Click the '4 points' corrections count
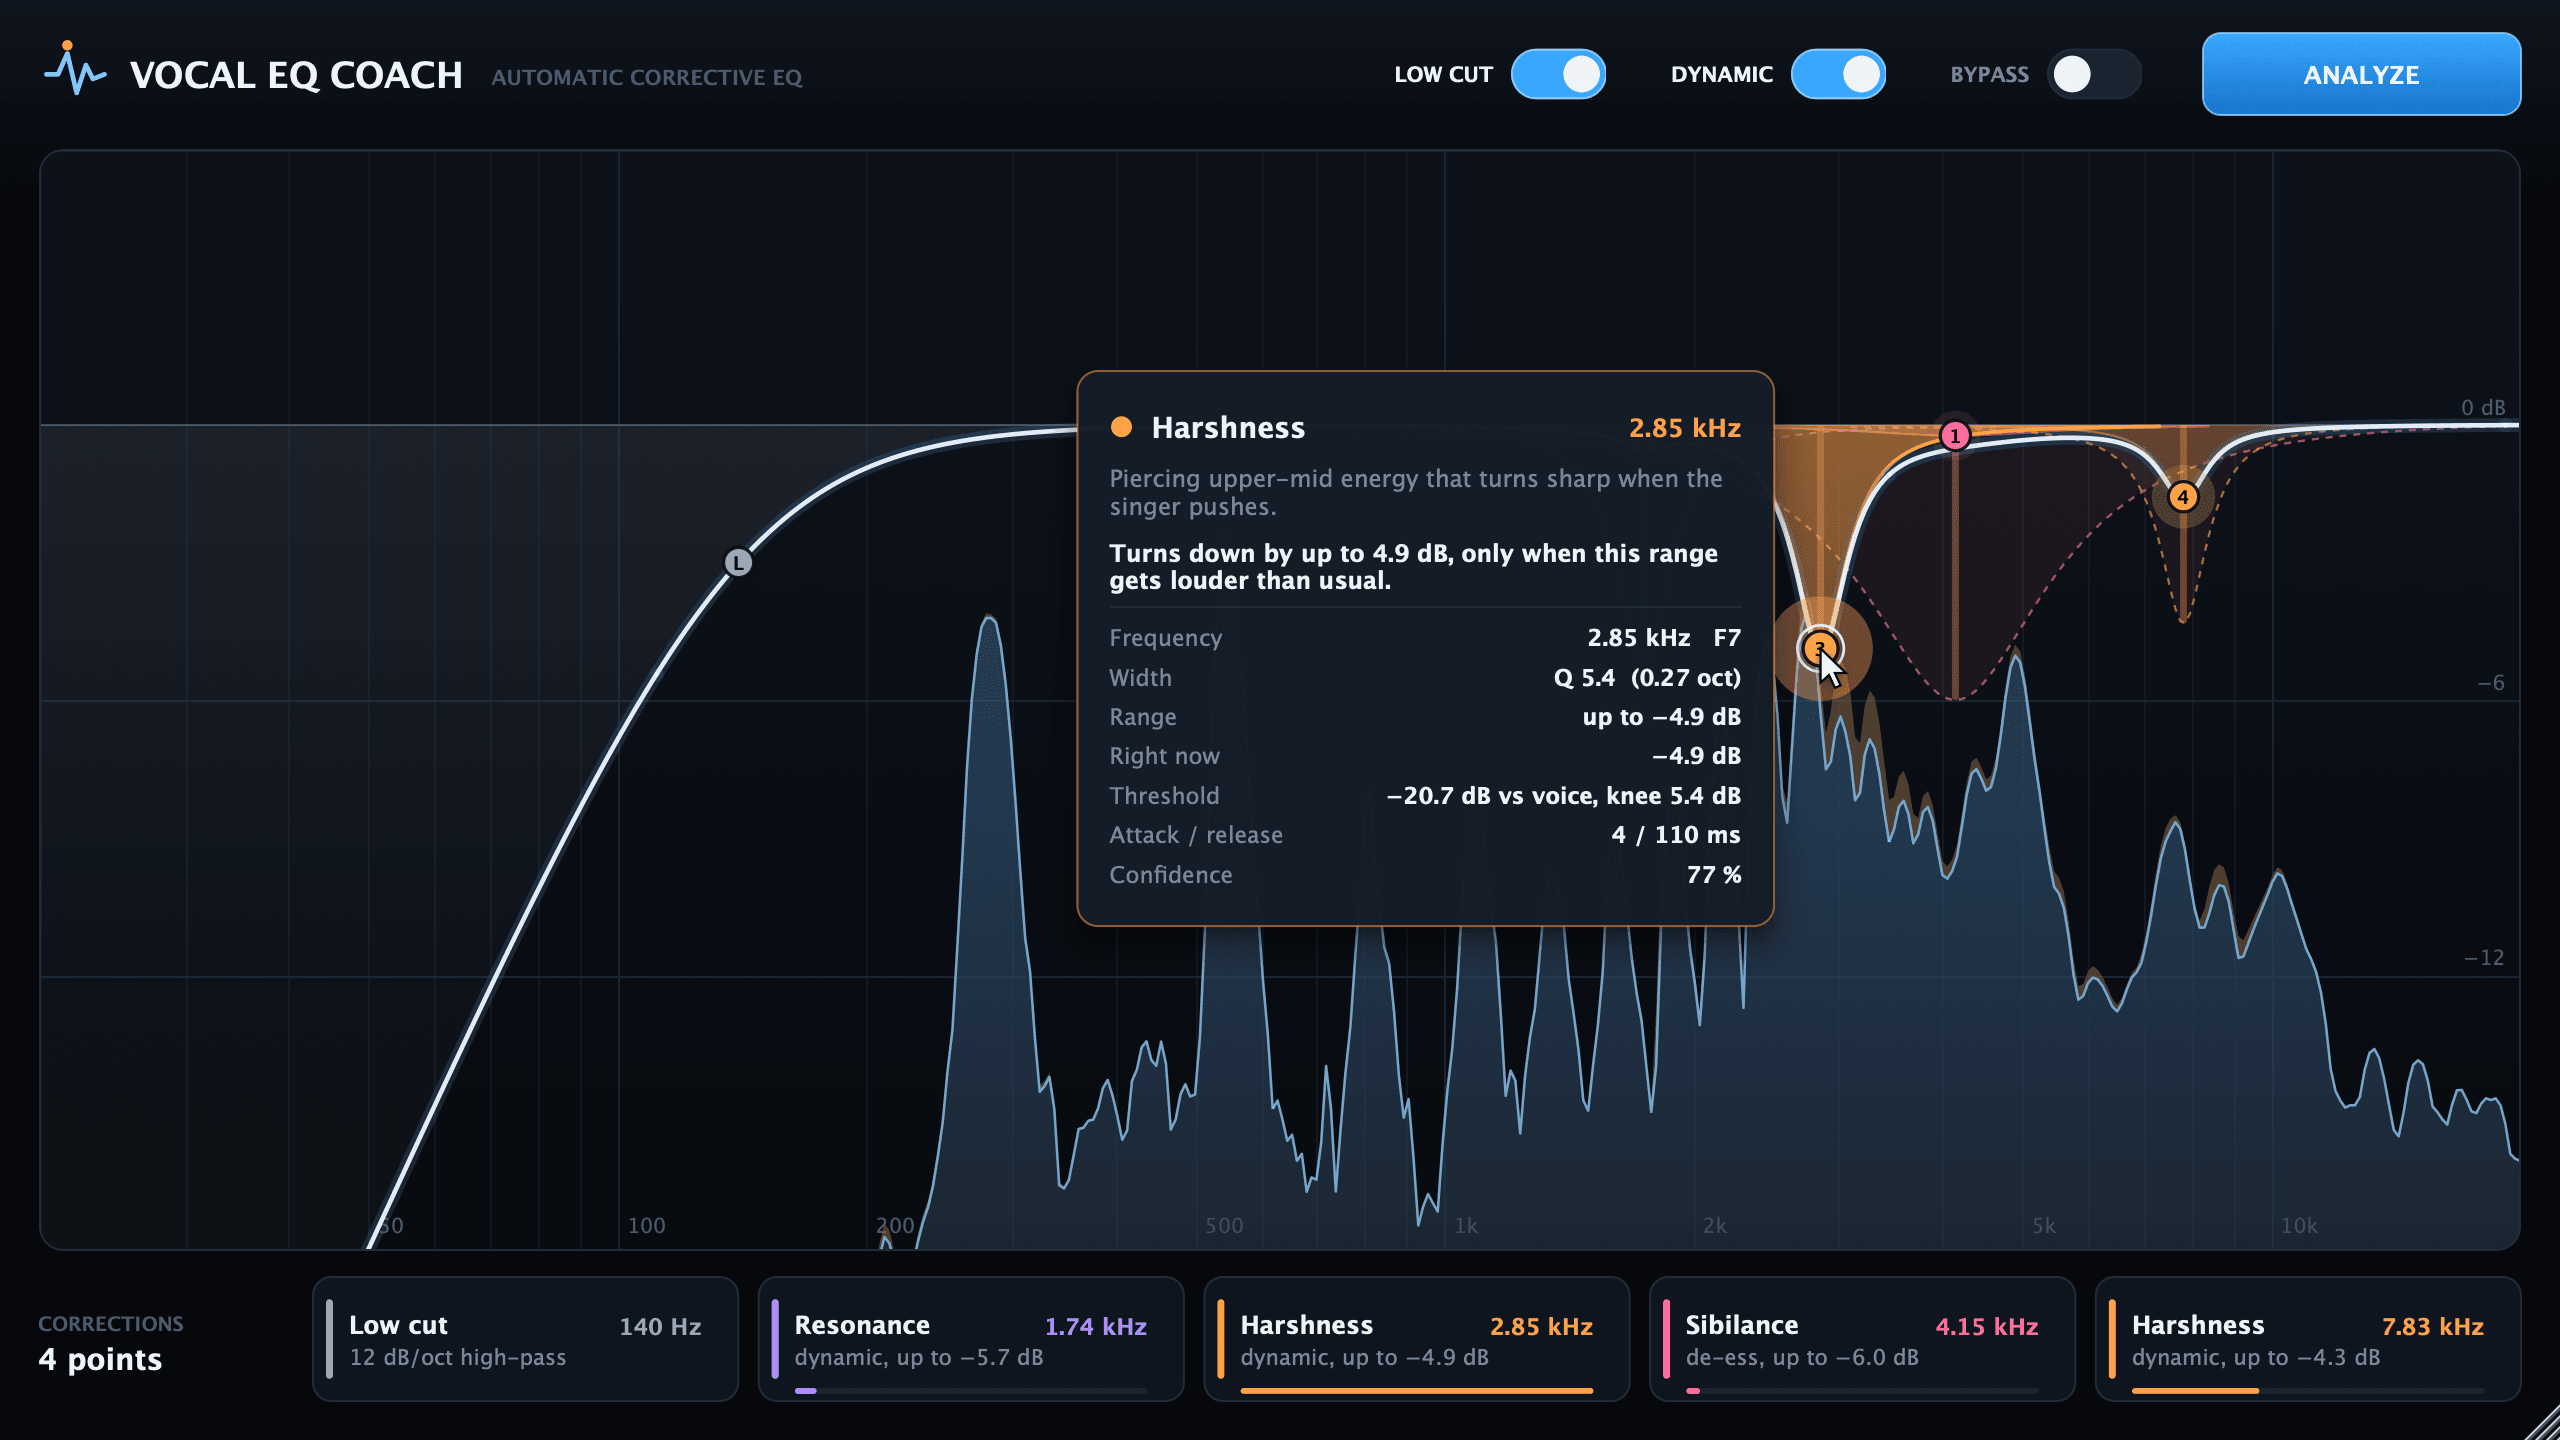 pos(100,1360)
